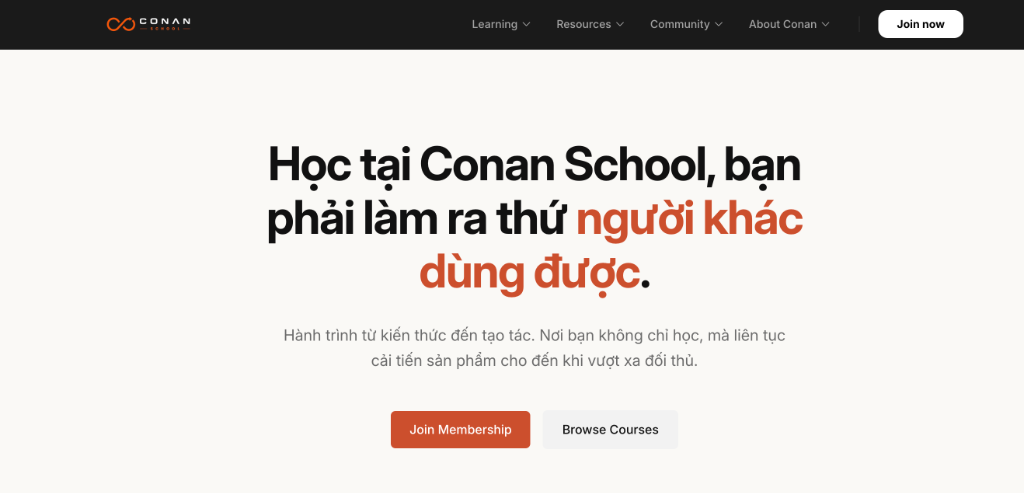The width and height of the screenshot is (1024, 493).
Task: Expand the chevron beside About Conan
Action: [825, 24]
